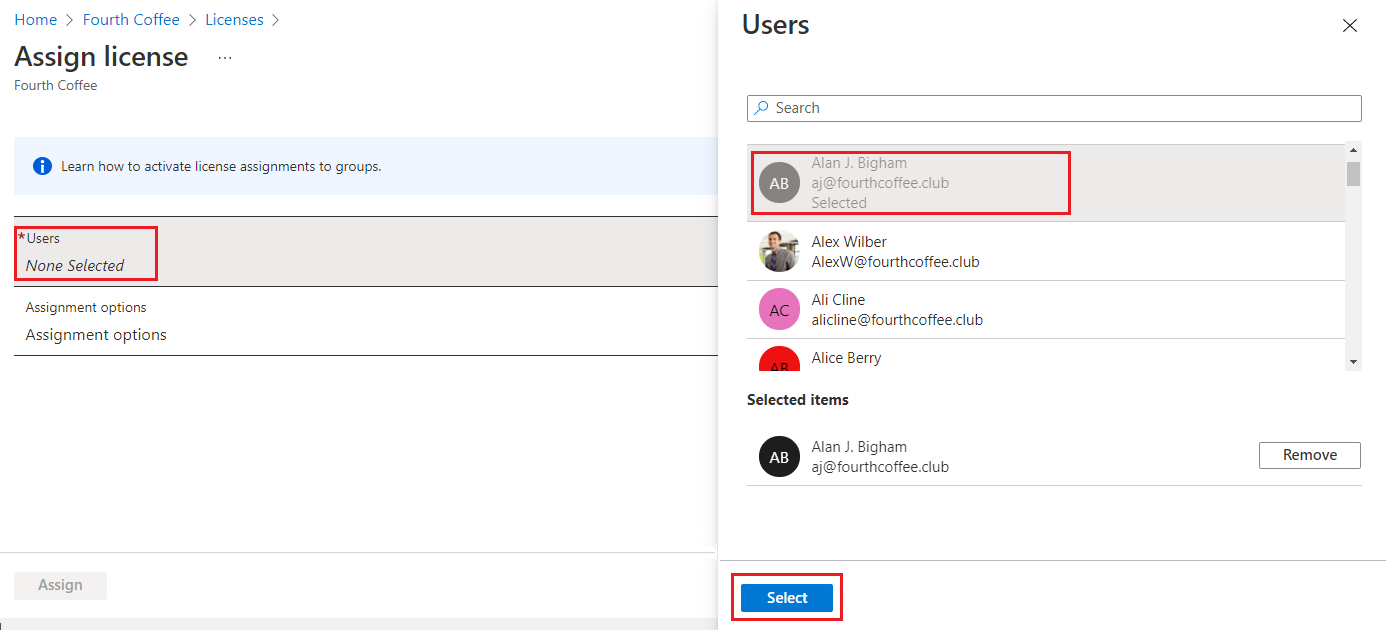Screen dimensions: 1386x633
Task: Click Ali Cline's pink AC avatar
Action: coord(779,310)
